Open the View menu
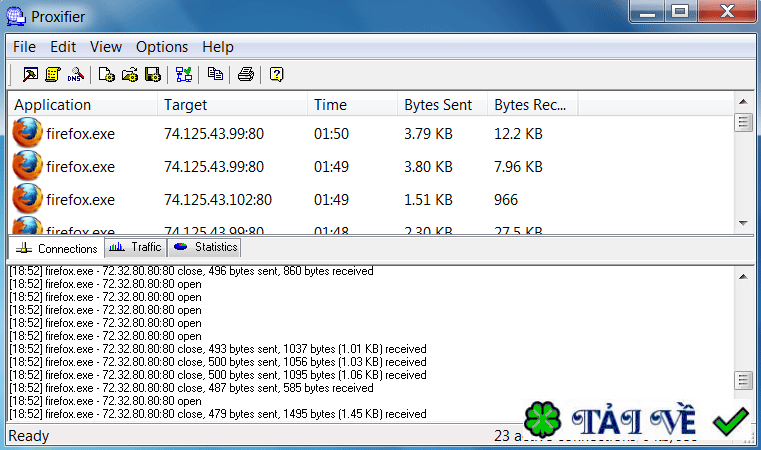 106,47
